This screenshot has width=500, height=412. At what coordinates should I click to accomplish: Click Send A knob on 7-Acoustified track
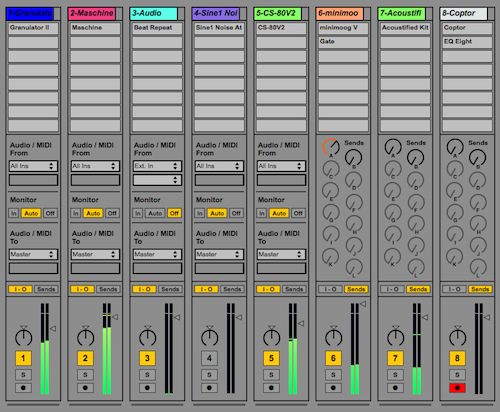(393, 147)
